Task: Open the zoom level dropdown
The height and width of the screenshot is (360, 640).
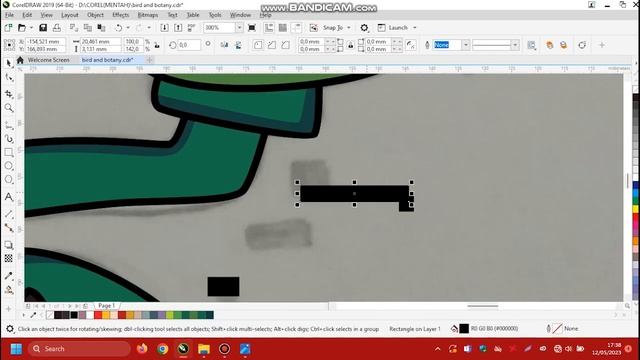Action: (240, 28)
